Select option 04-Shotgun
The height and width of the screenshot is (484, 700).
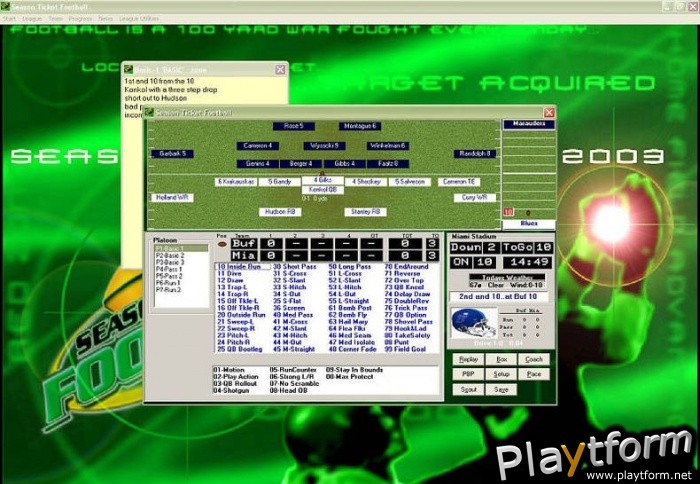click(231, 391)
